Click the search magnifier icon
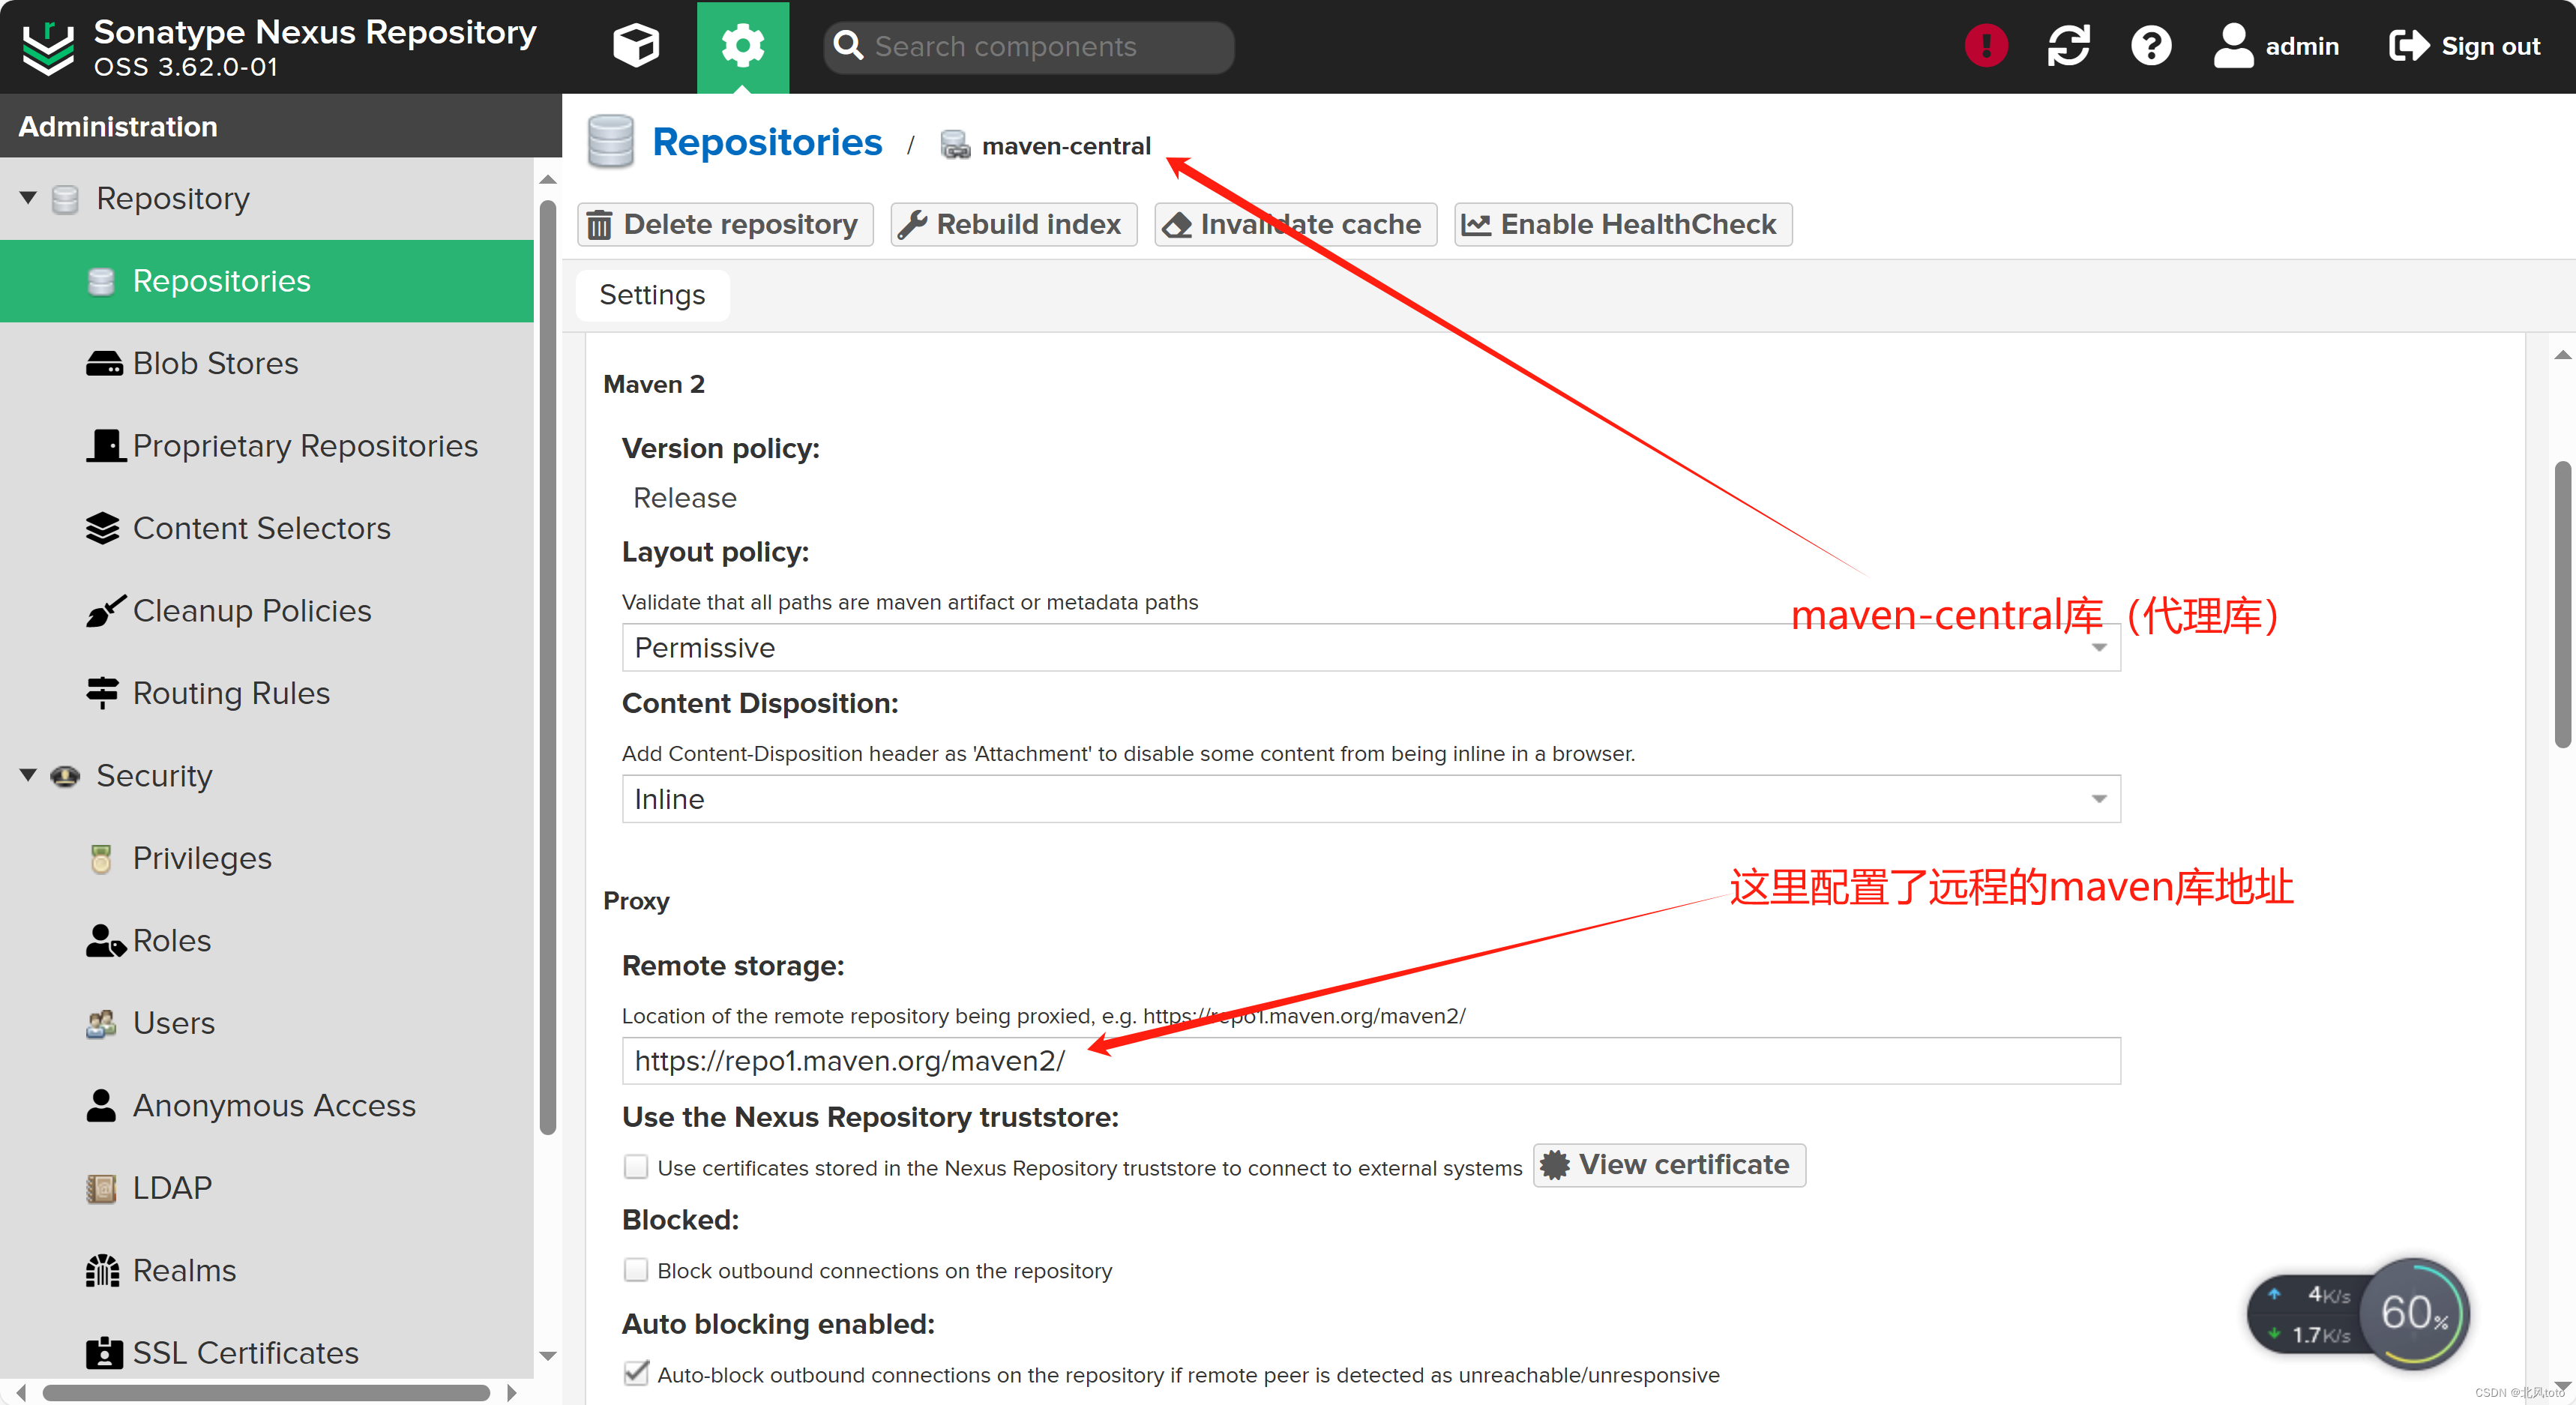The image size is (2576, 1405). (x=848, y=46)
